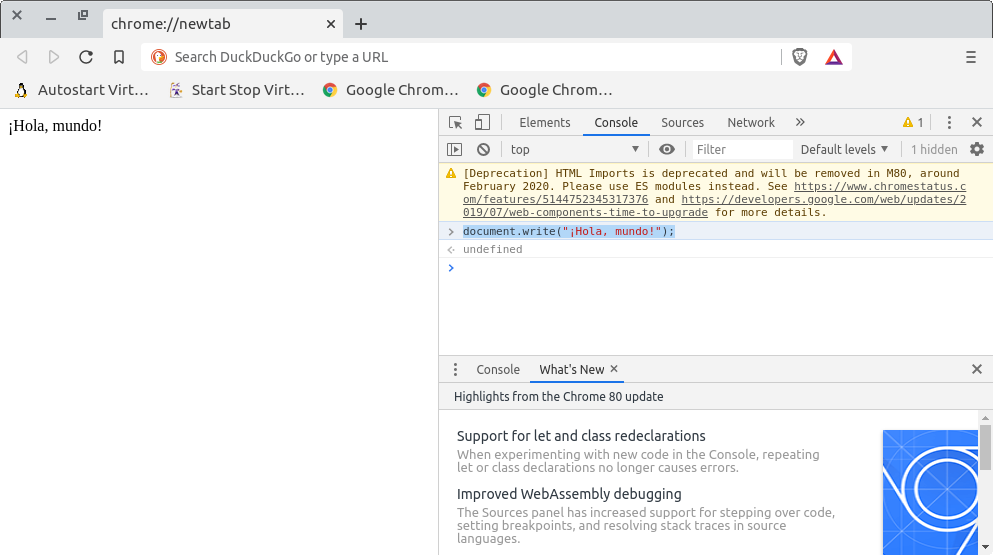The image size is (993, 555).
Task: Clear console with the clear icon
Action: click(483, 150)
